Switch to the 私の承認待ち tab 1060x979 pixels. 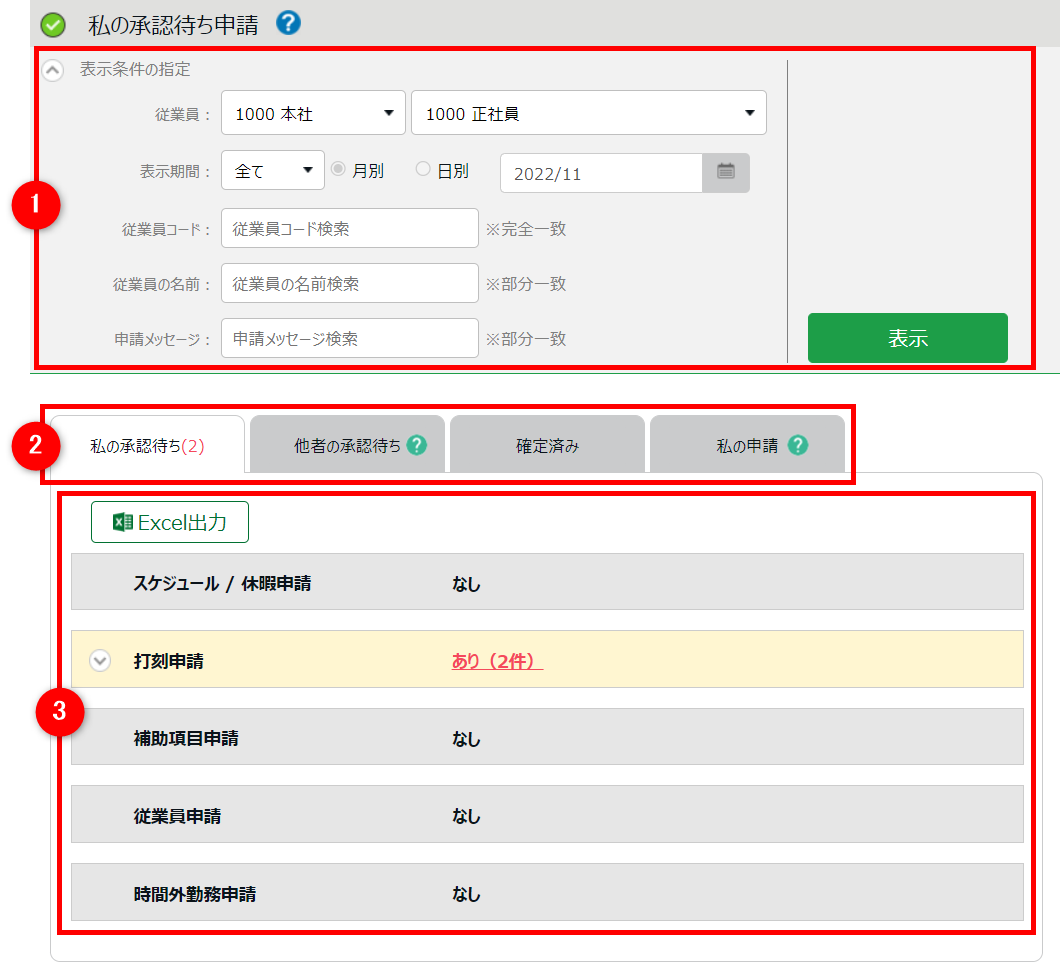147,446
